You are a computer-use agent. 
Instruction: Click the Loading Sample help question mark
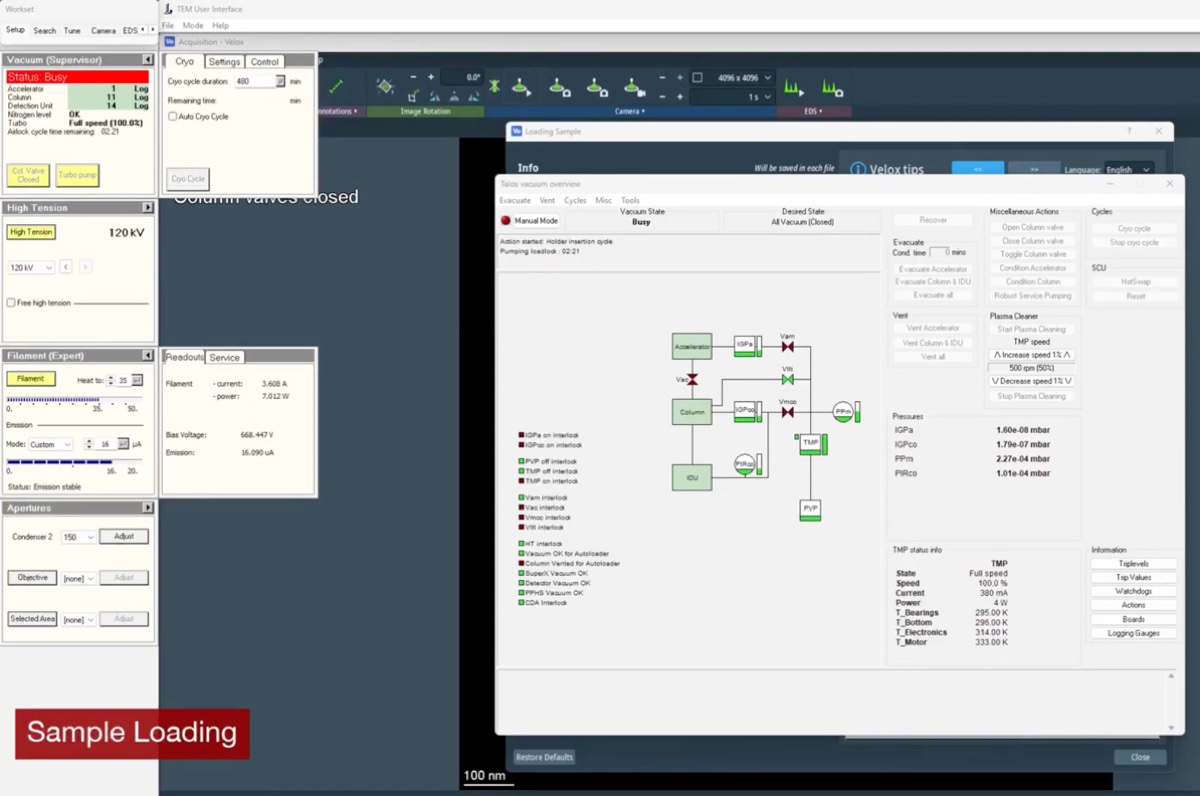[x=1129, y=131]
